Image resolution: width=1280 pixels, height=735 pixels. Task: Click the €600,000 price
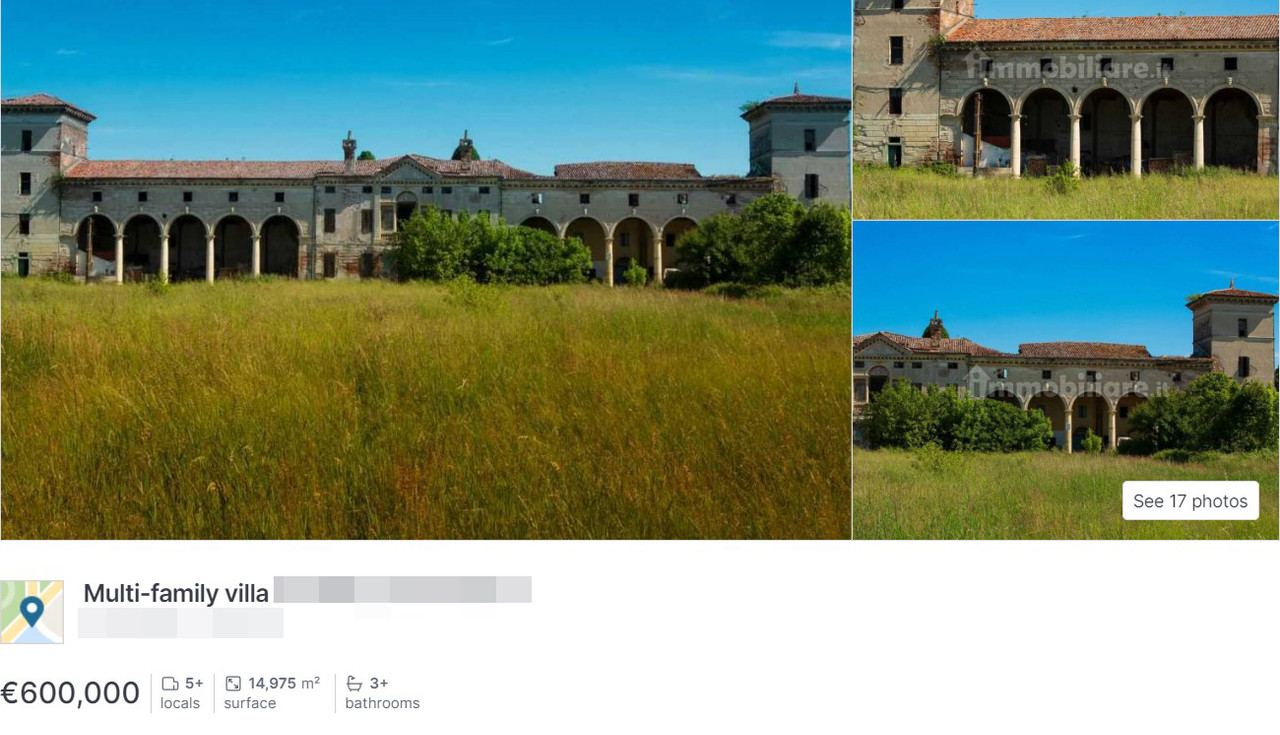pos(70,693)
